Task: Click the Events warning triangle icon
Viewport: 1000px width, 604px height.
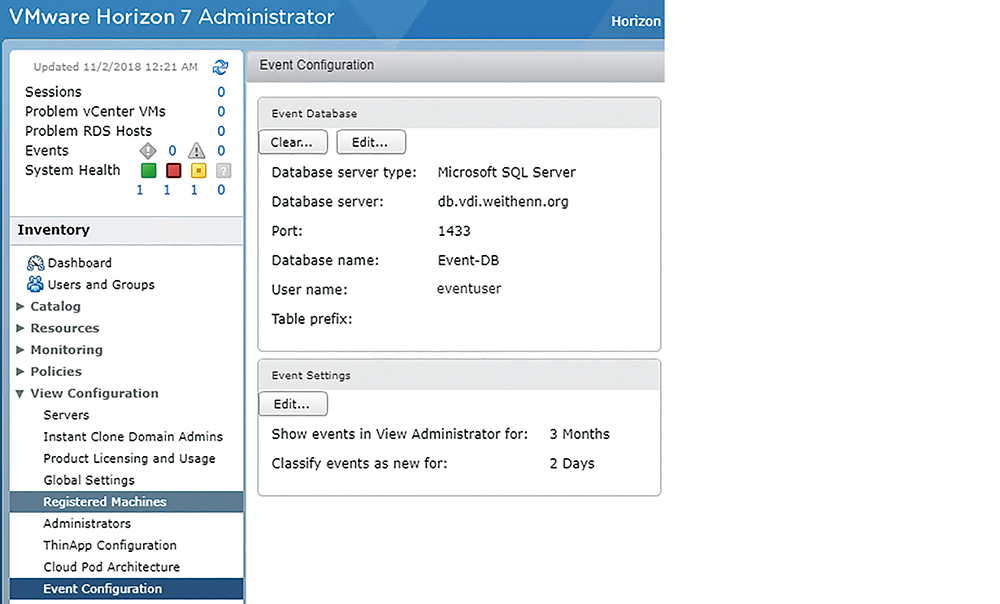Action: pyautogui.click(x=196, y=151)
